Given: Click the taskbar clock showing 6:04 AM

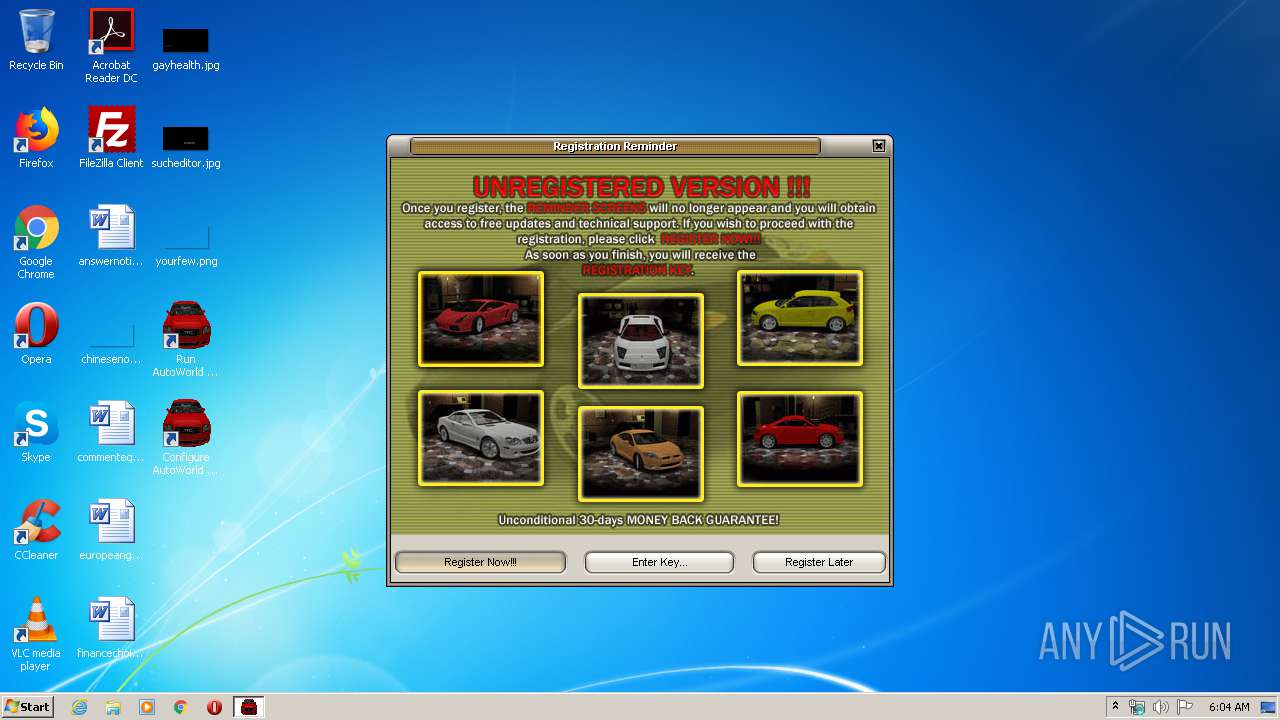Looking at the screenshot, I should (1229, 707).
